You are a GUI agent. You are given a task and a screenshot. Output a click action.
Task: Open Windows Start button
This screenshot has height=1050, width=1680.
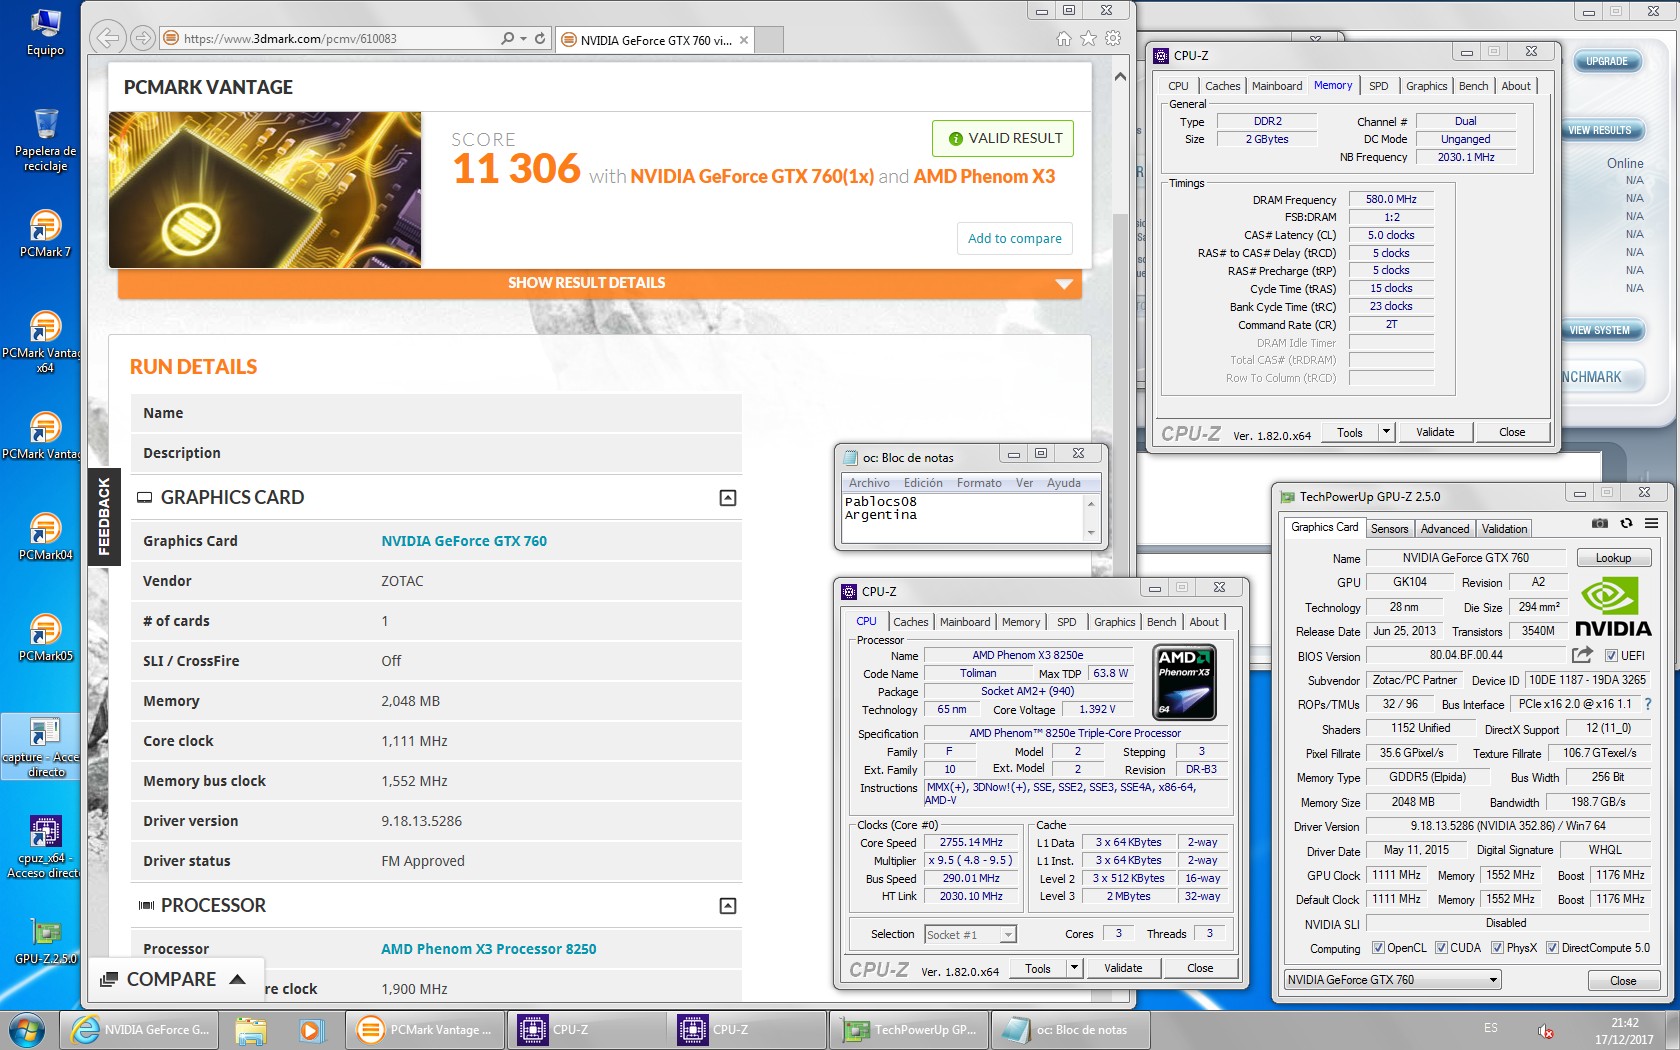coord(28,1030)
